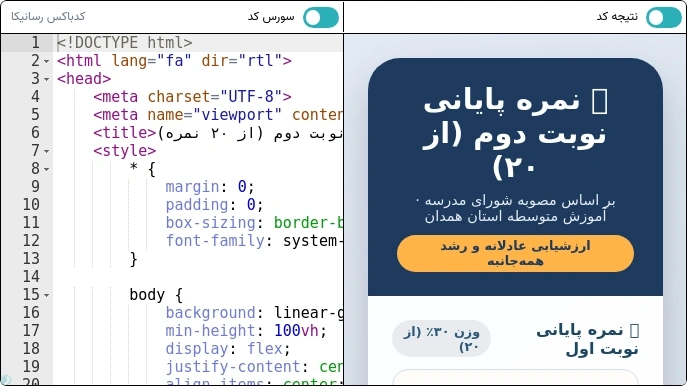Click the نتیجه کد label text

coord(617,17)
